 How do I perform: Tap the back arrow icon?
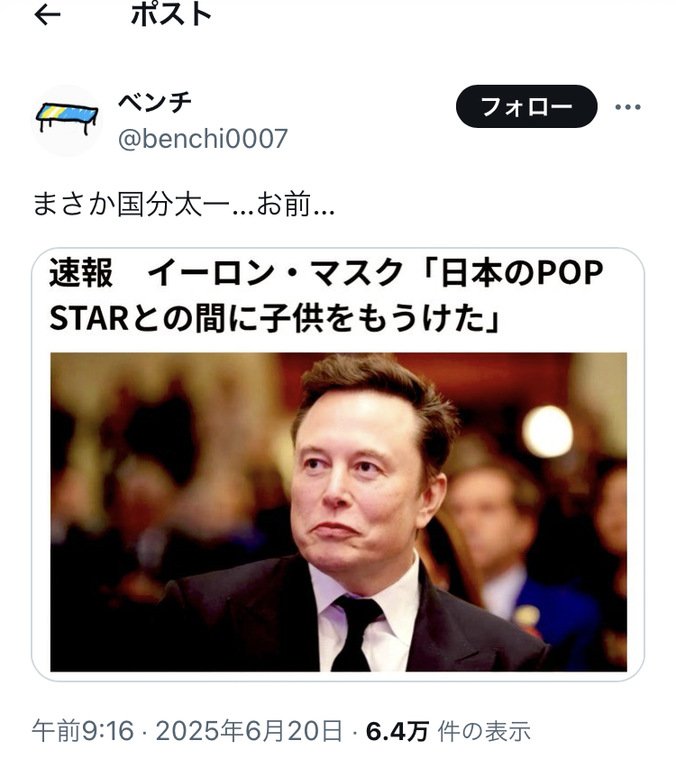[48, 15]
